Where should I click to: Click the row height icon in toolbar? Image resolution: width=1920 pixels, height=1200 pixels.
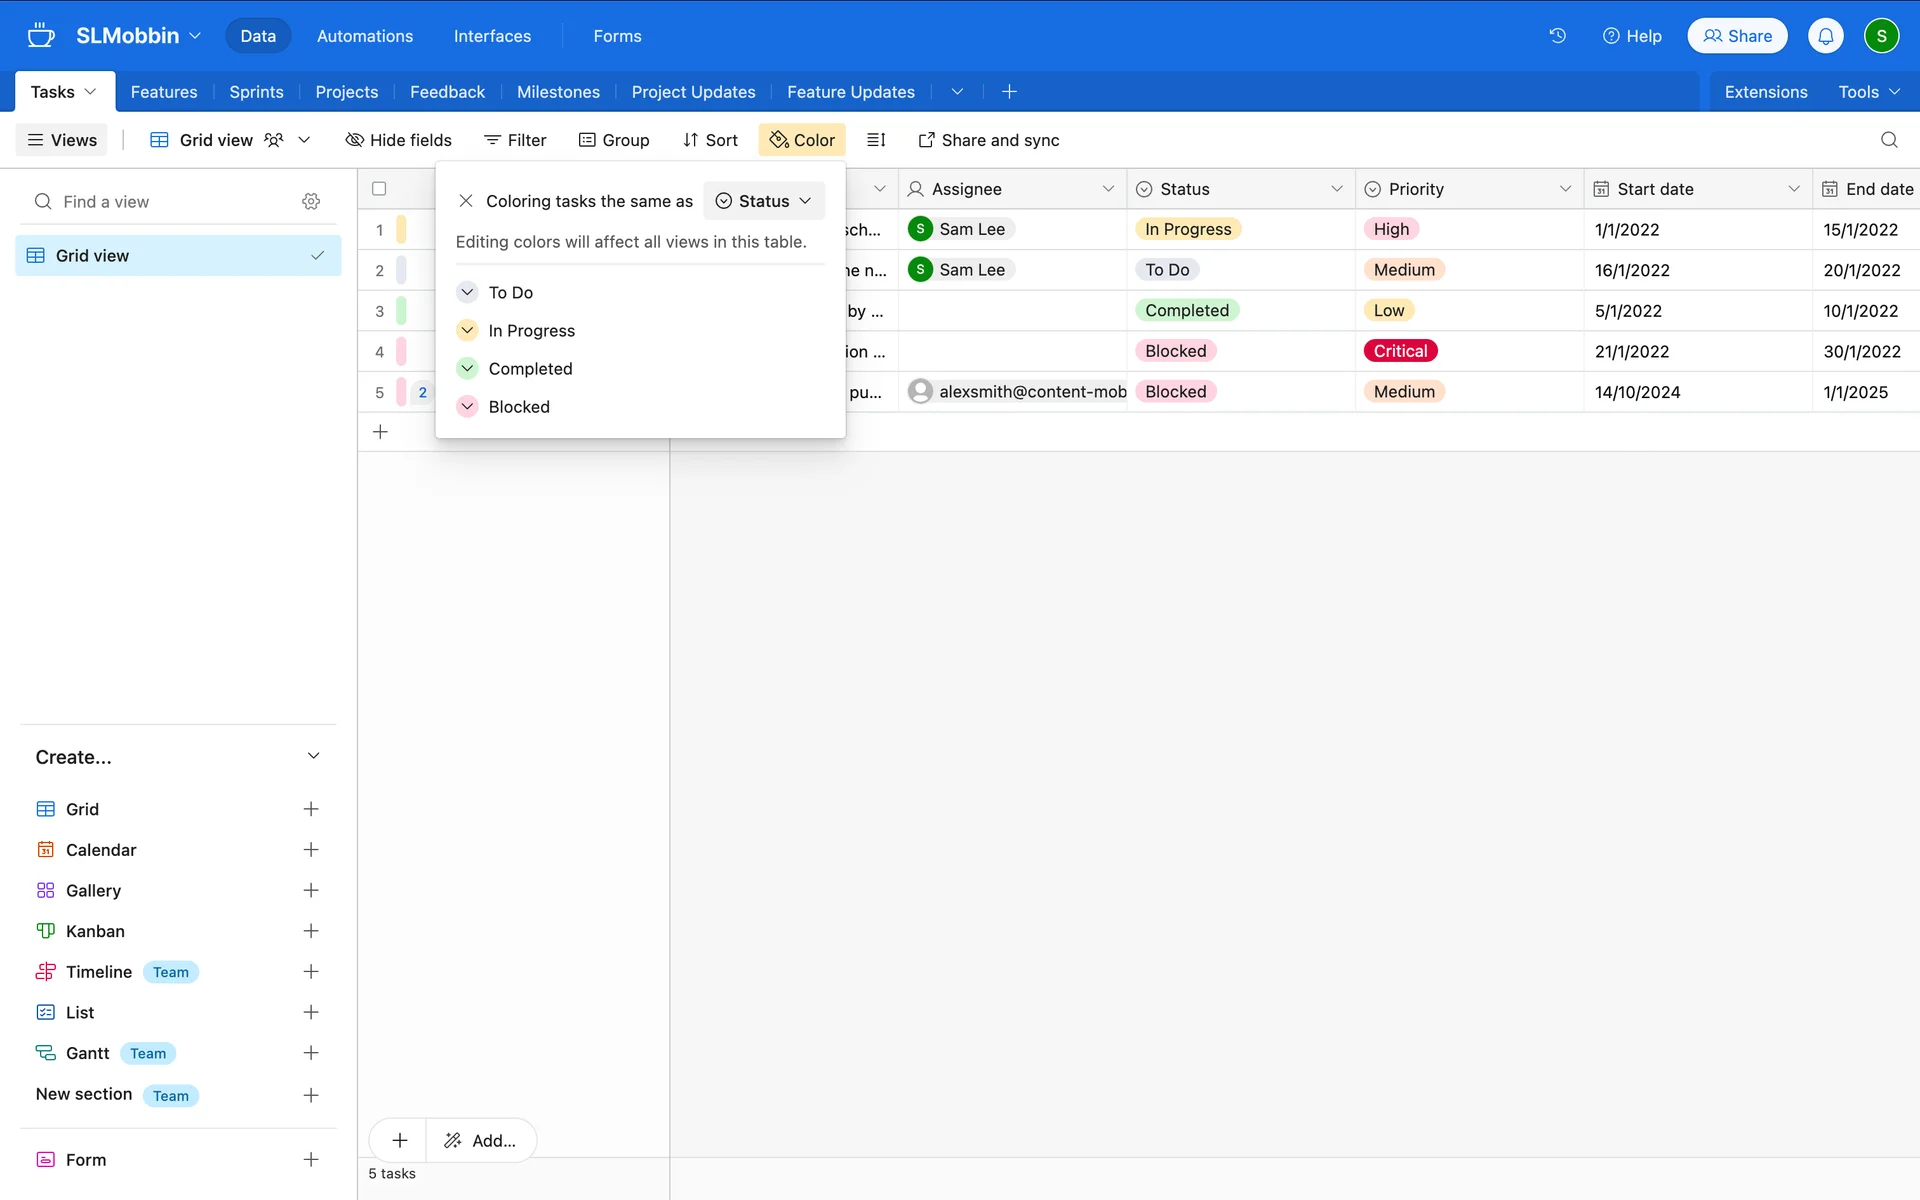876,140
